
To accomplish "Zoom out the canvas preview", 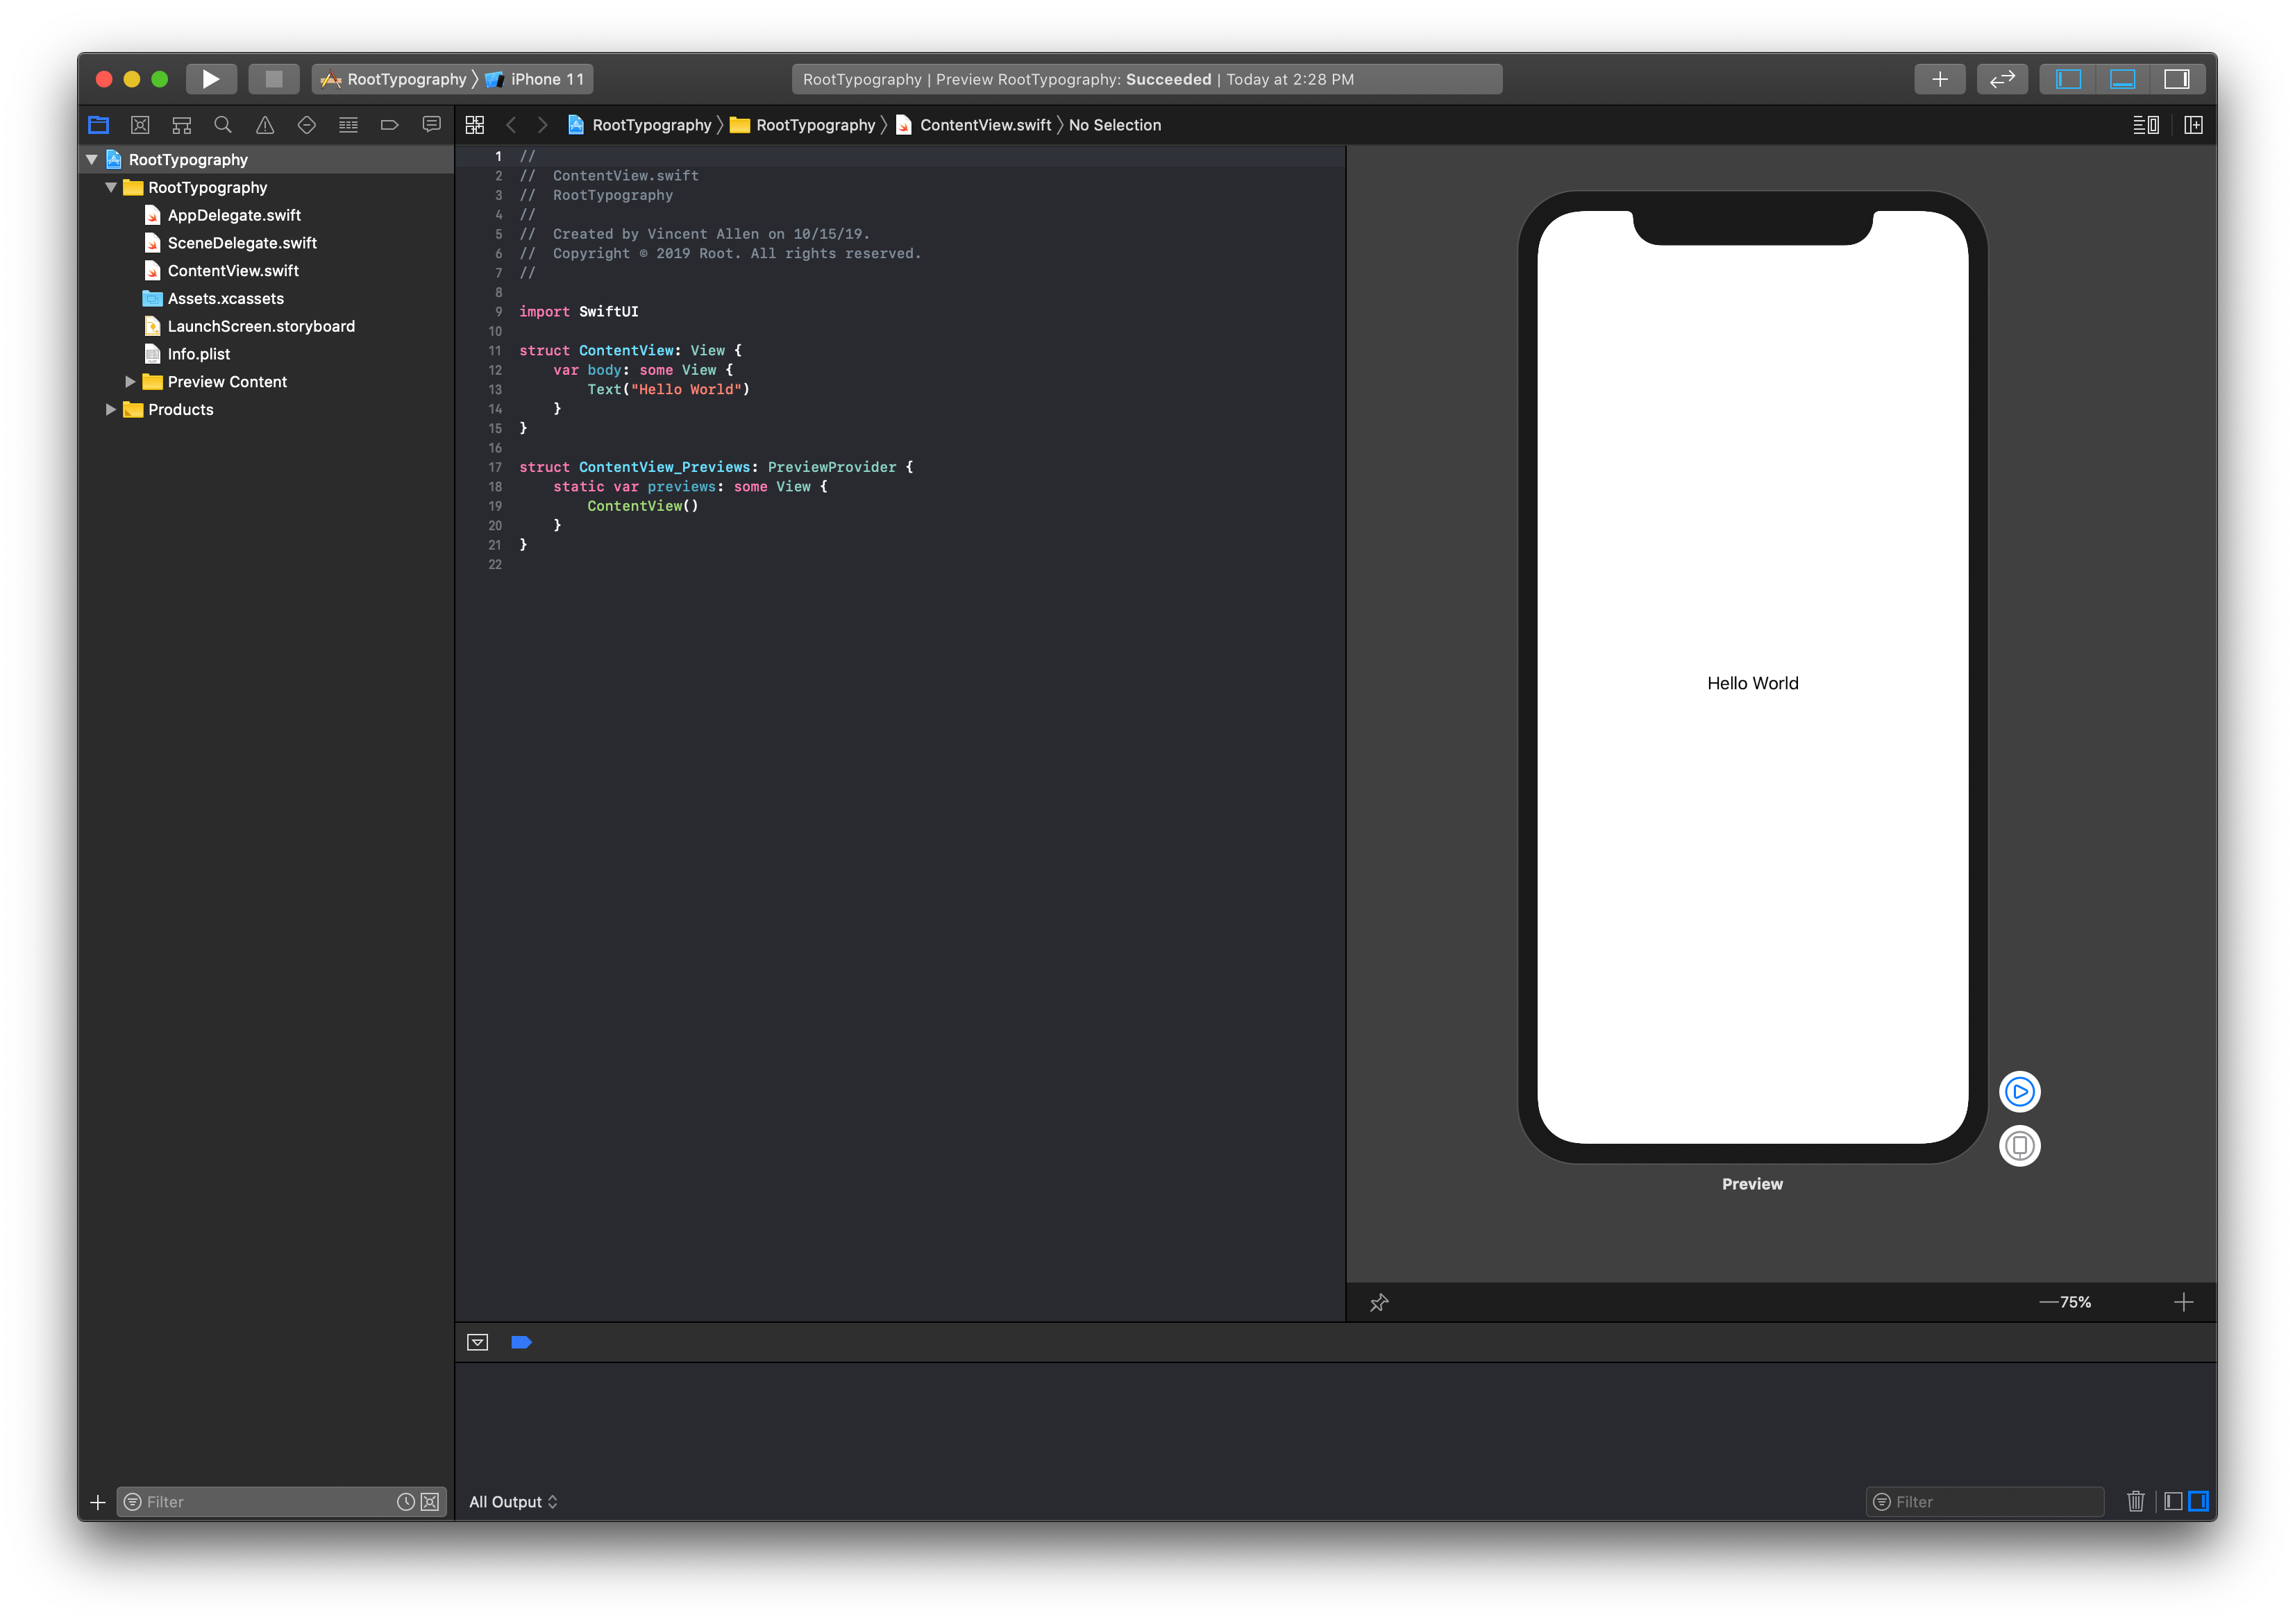I will [2048, 1302].
